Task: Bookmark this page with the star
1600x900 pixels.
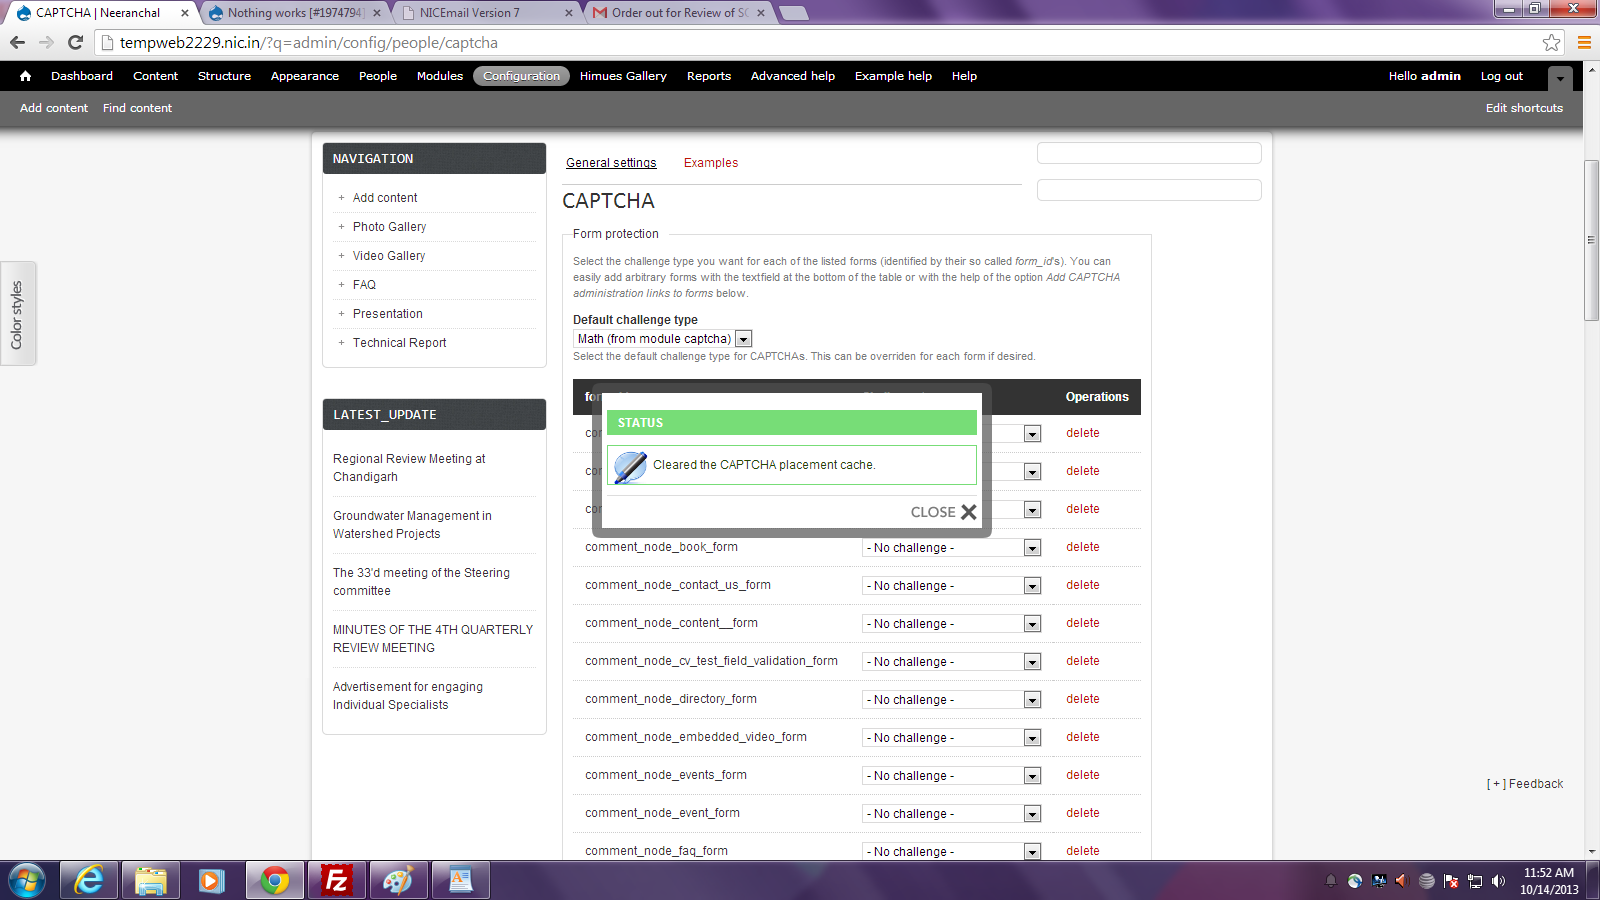Action: 1551,42
